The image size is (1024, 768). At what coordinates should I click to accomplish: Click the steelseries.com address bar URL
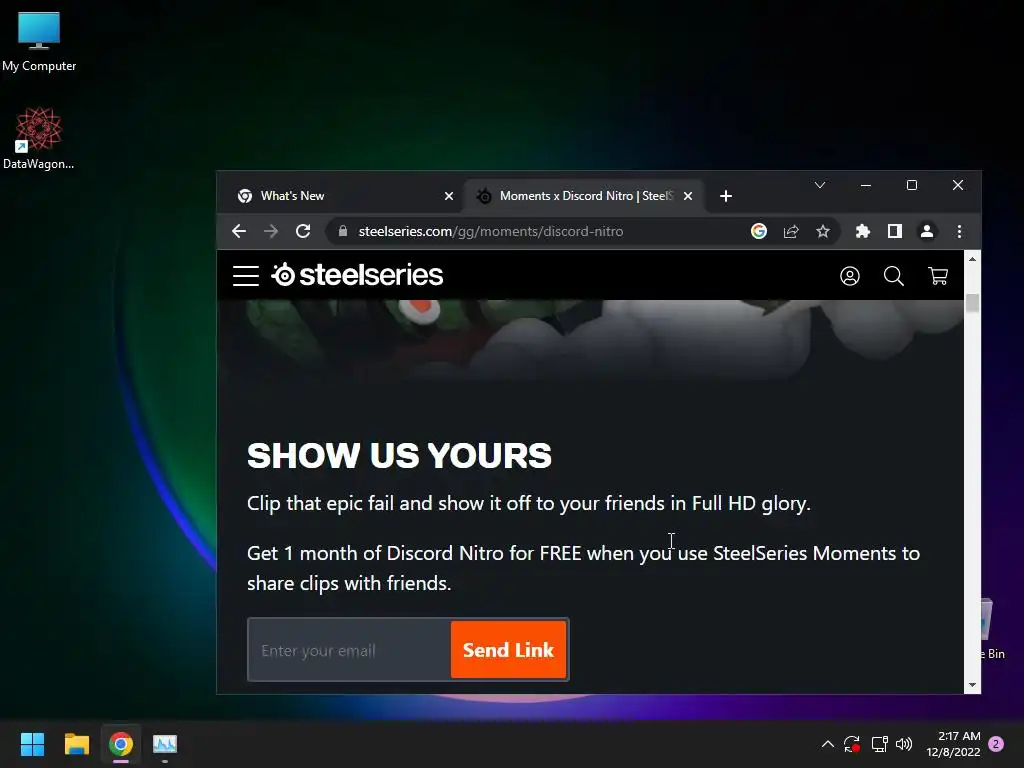[490, 231]
